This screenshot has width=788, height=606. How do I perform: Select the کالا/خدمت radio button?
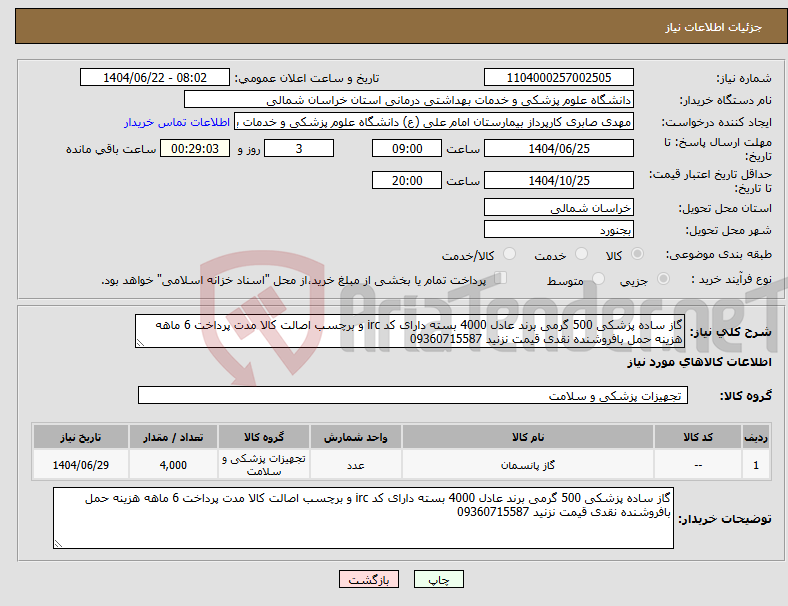tap(510, 254)
